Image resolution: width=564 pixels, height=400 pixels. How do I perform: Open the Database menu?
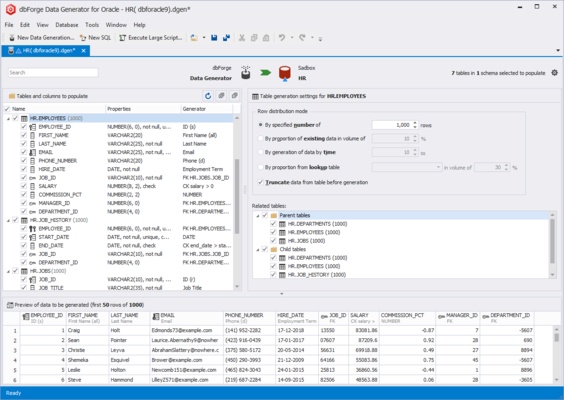67,25
